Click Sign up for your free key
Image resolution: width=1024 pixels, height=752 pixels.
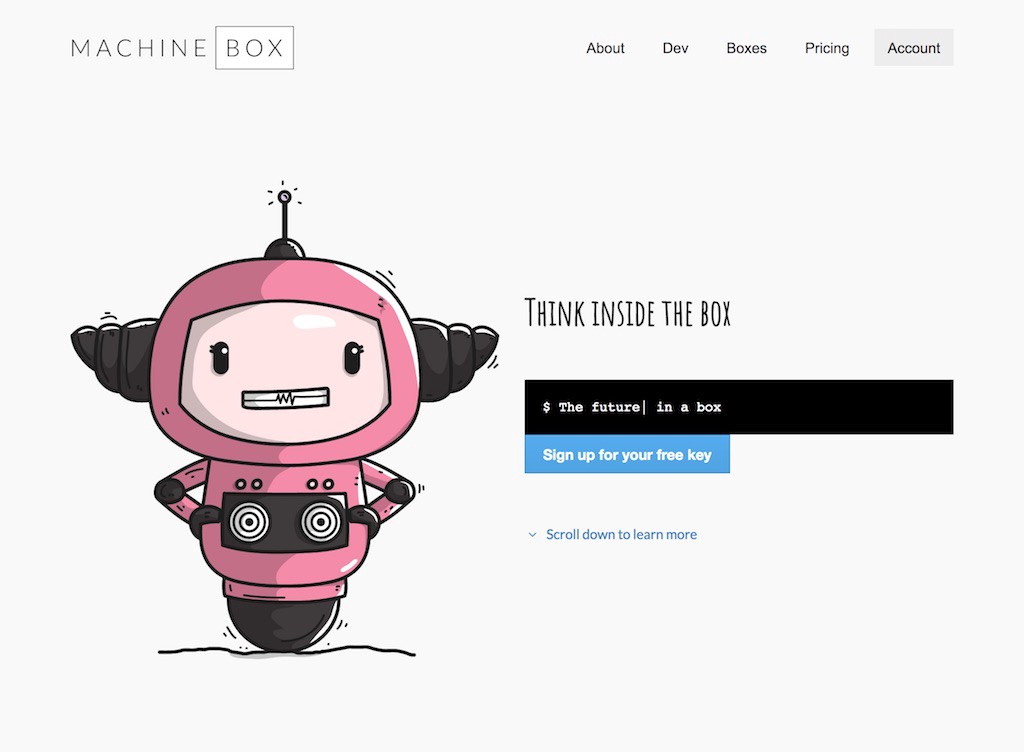pyautogui.click(x=627, y=454)
